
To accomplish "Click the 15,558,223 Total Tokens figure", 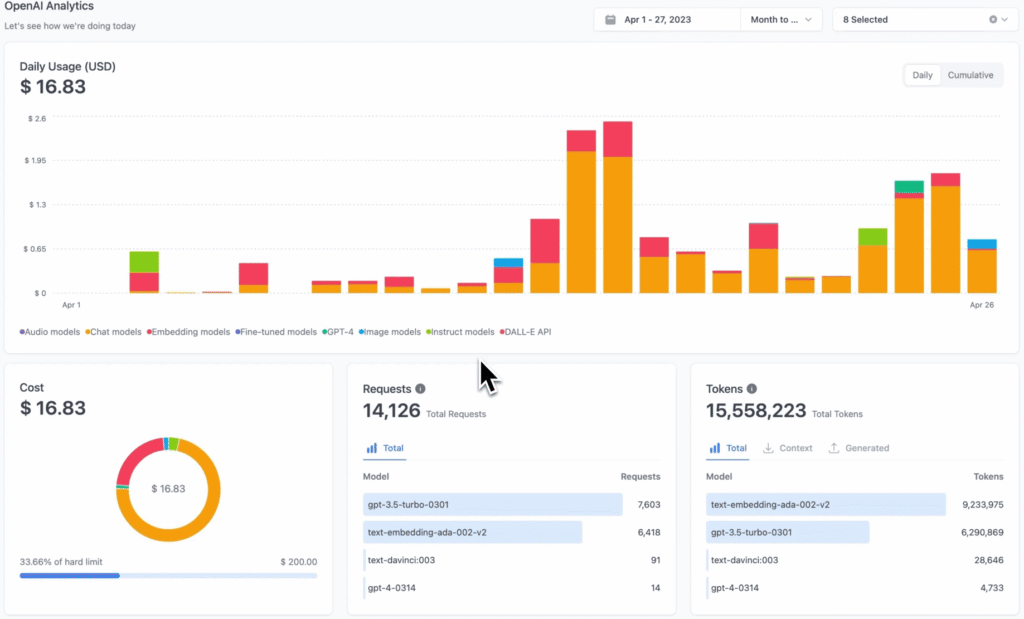I will tap(756, 411).
